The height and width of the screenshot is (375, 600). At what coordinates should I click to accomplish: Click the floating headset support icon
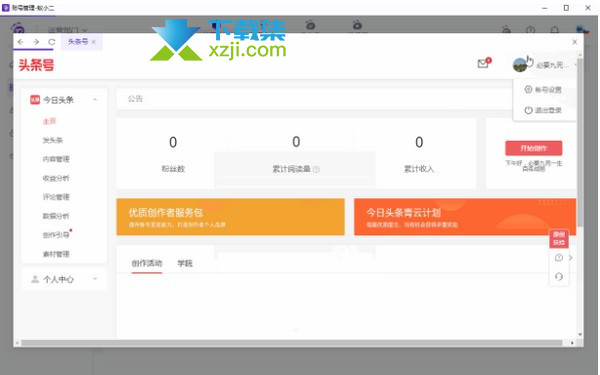tap(559, 276)
